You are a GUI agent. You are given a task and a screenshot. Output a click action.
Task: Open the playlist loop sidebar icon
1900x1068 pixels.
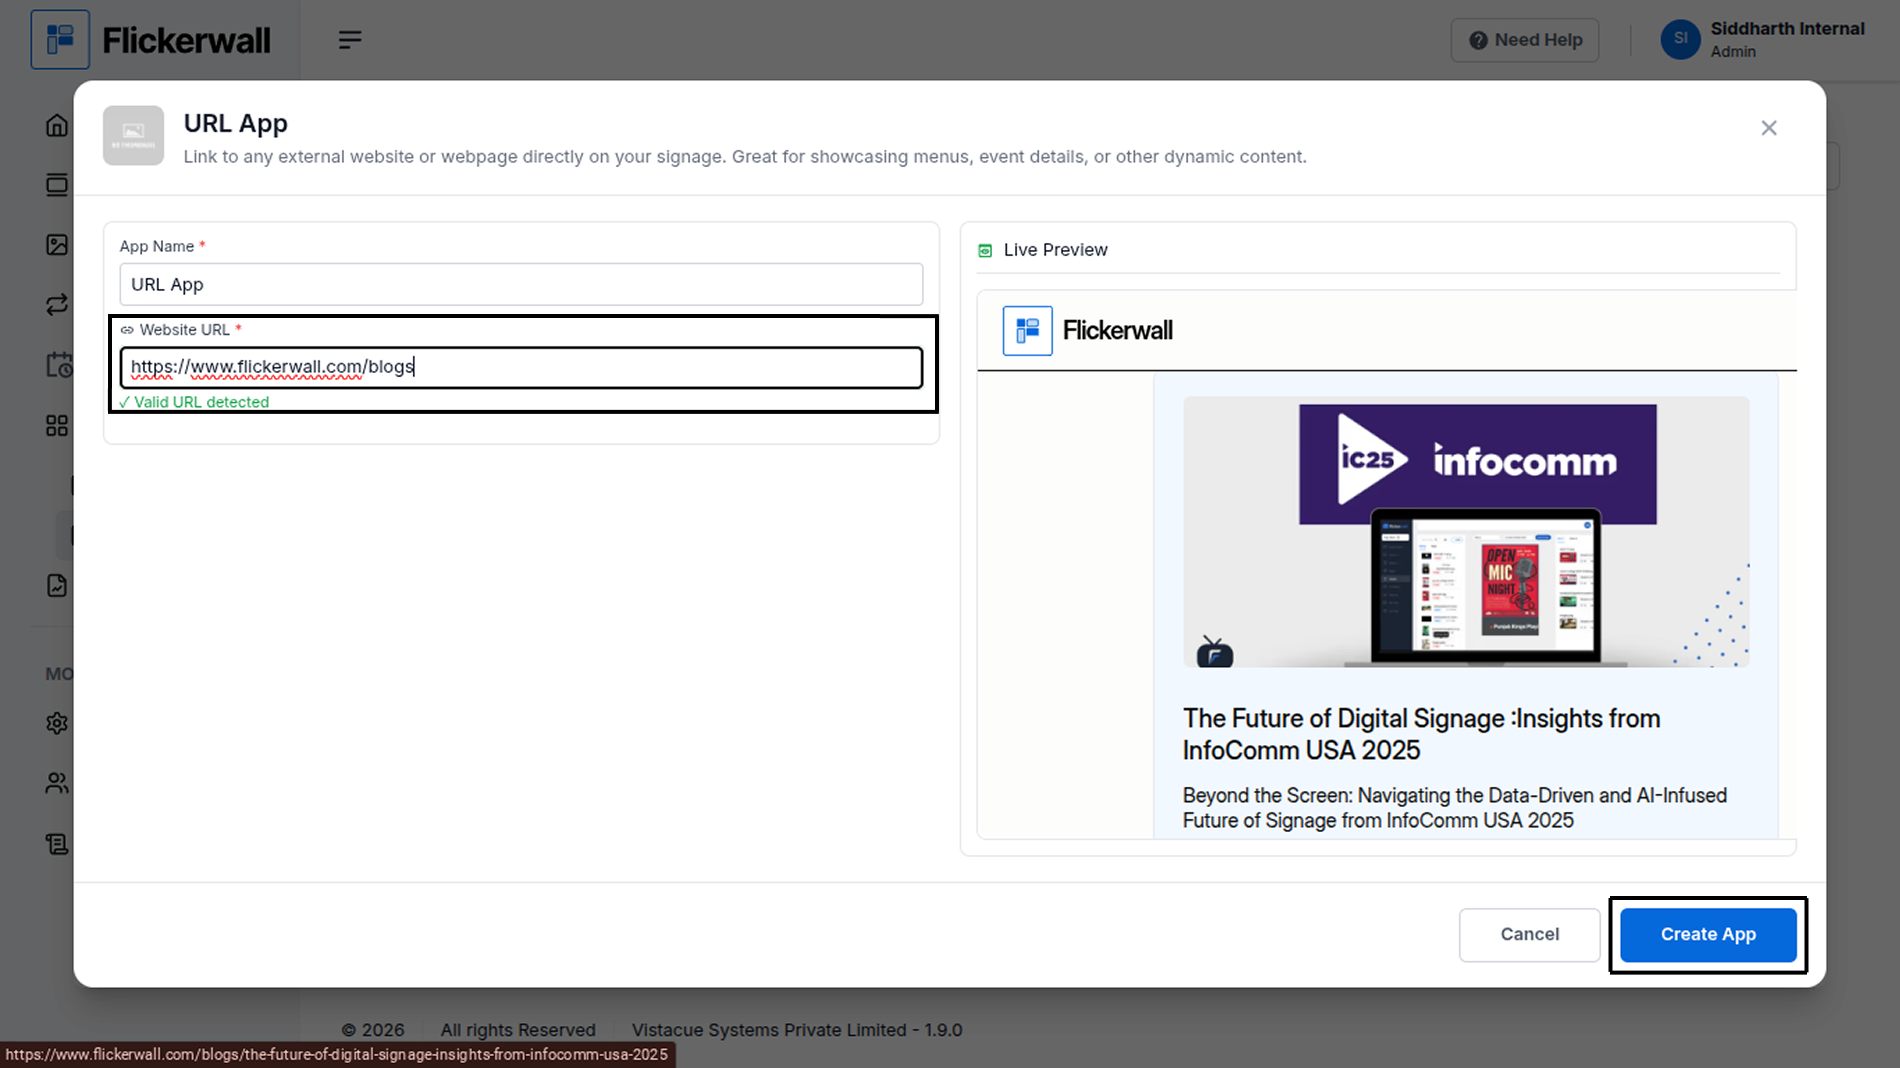pos(57,305)
